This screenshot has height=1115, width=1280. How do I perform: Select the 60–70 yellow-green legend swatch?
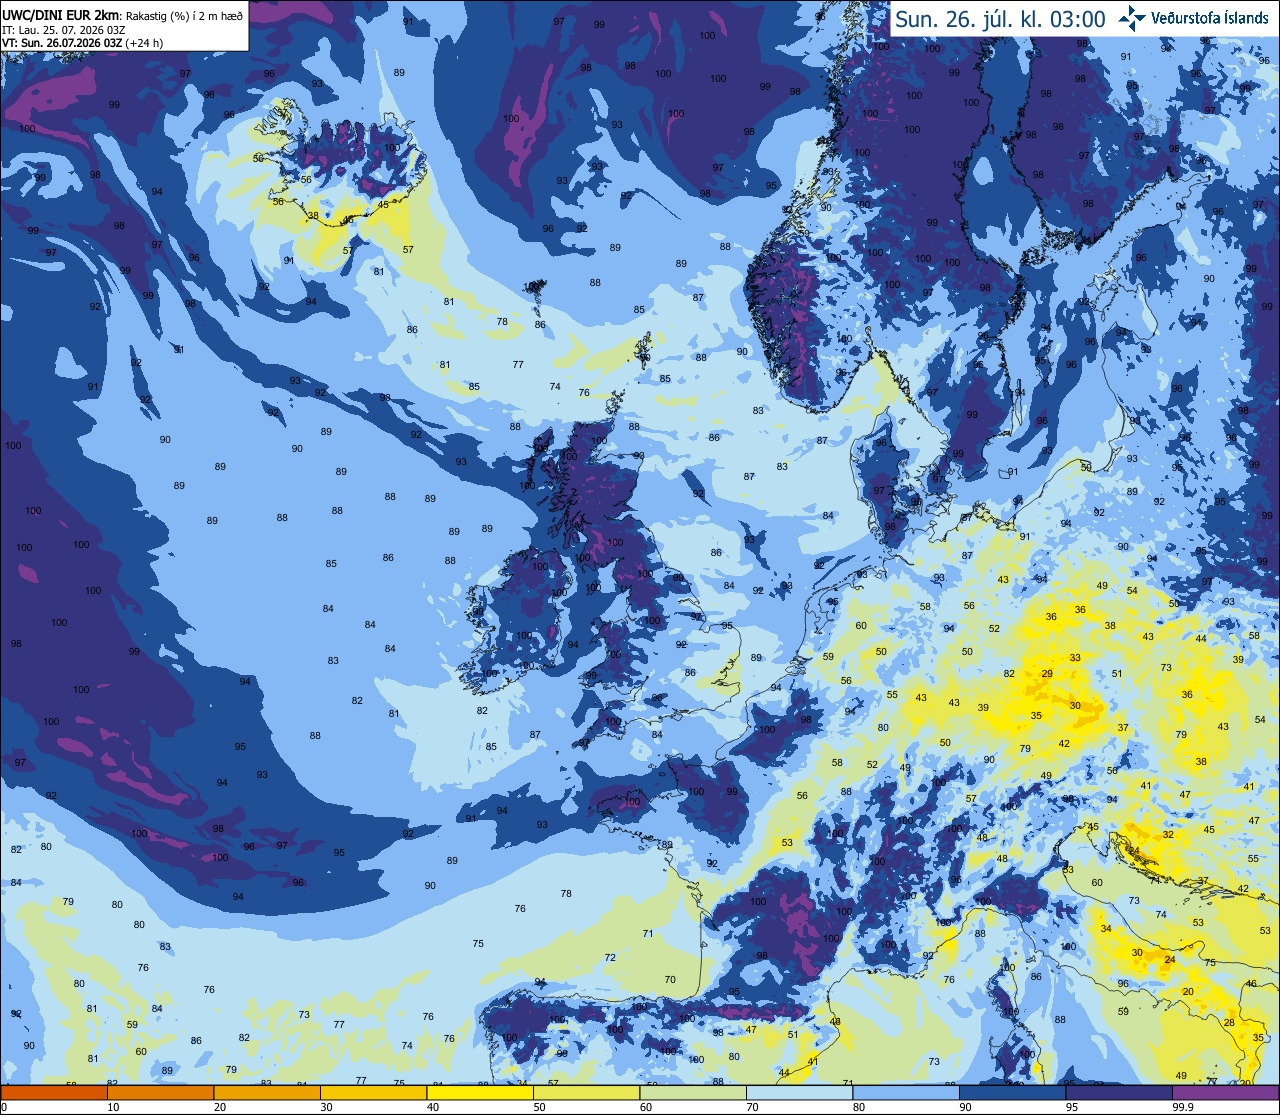point(693,1093)
